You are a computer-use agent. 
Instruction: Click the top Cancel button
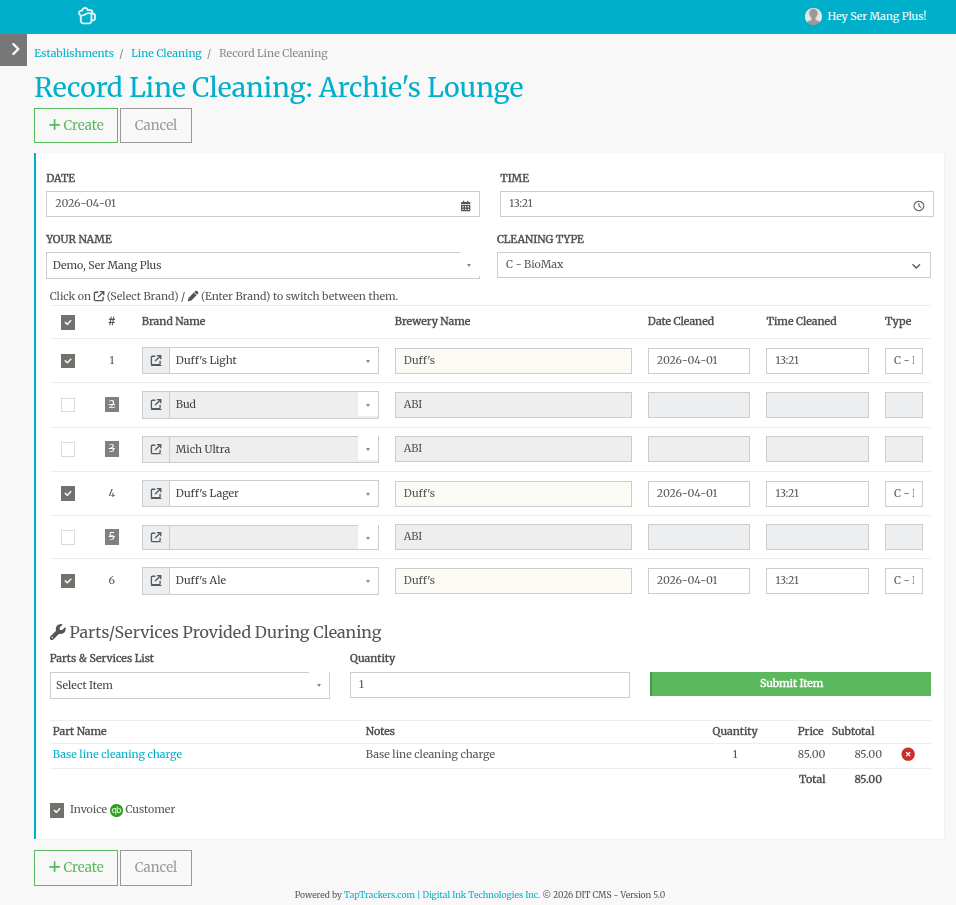(155, 126)
